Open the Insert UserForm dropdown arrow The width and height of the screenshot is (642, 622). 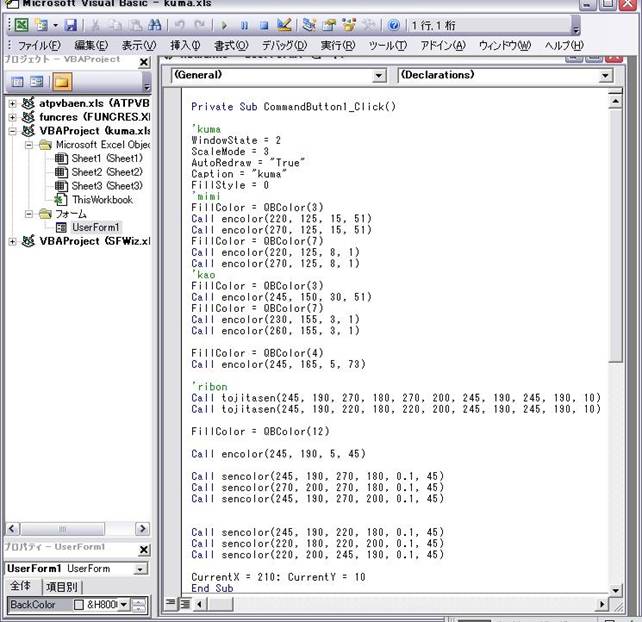tap(55, 25)
